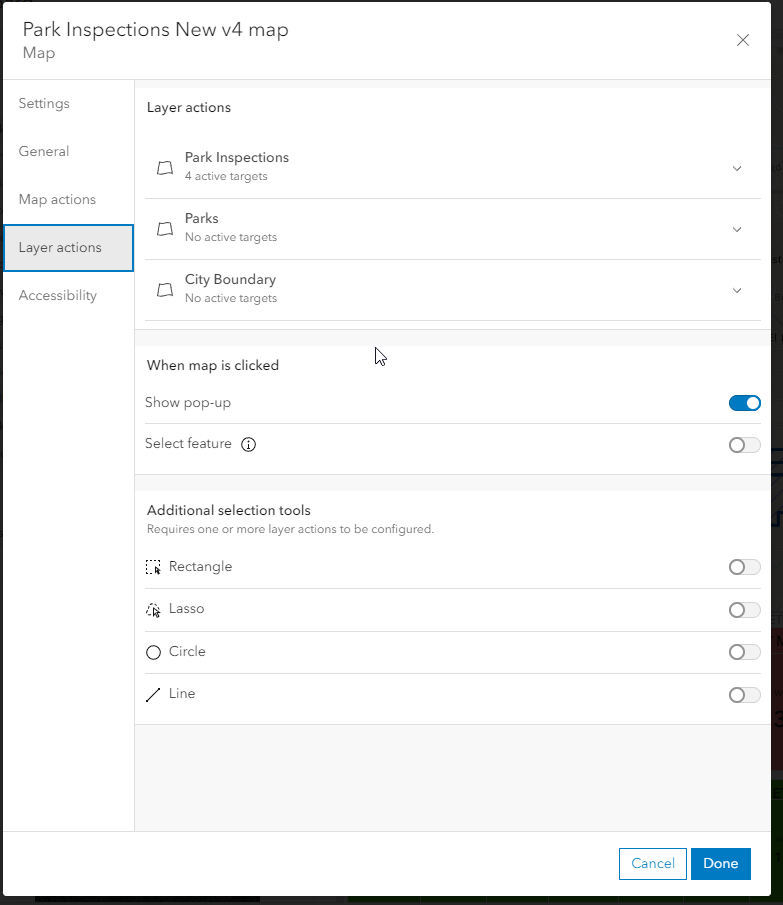Enable the Rectangle selection toggle
This screenshot has height=905, width=783.
744,567
